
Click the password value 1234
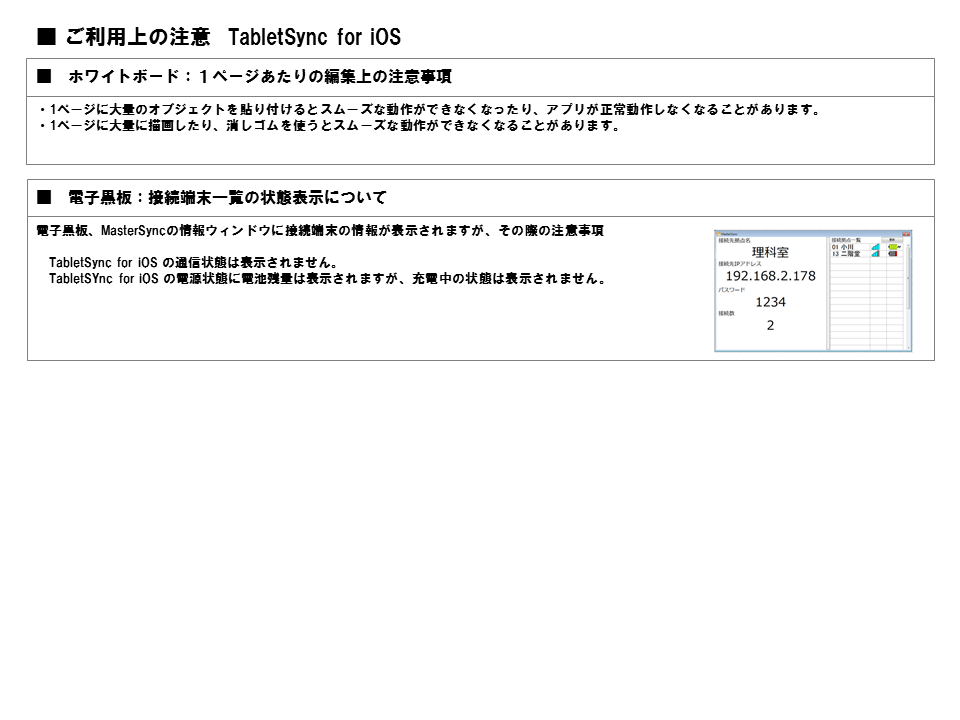pyautogui.click(x=770, y=302)
